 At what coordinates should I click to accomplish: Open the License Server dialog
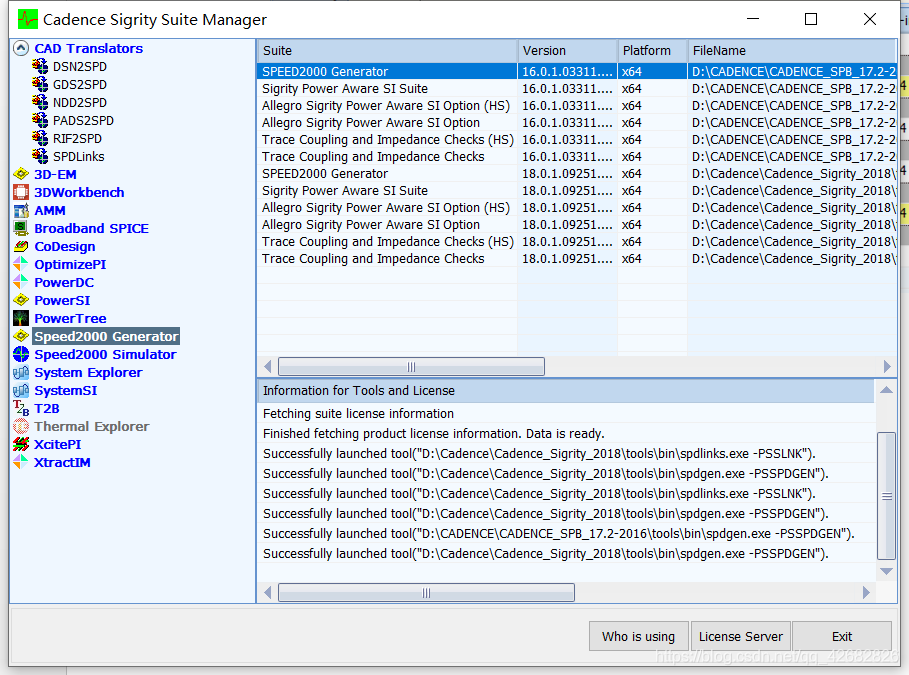click(740, 636)
